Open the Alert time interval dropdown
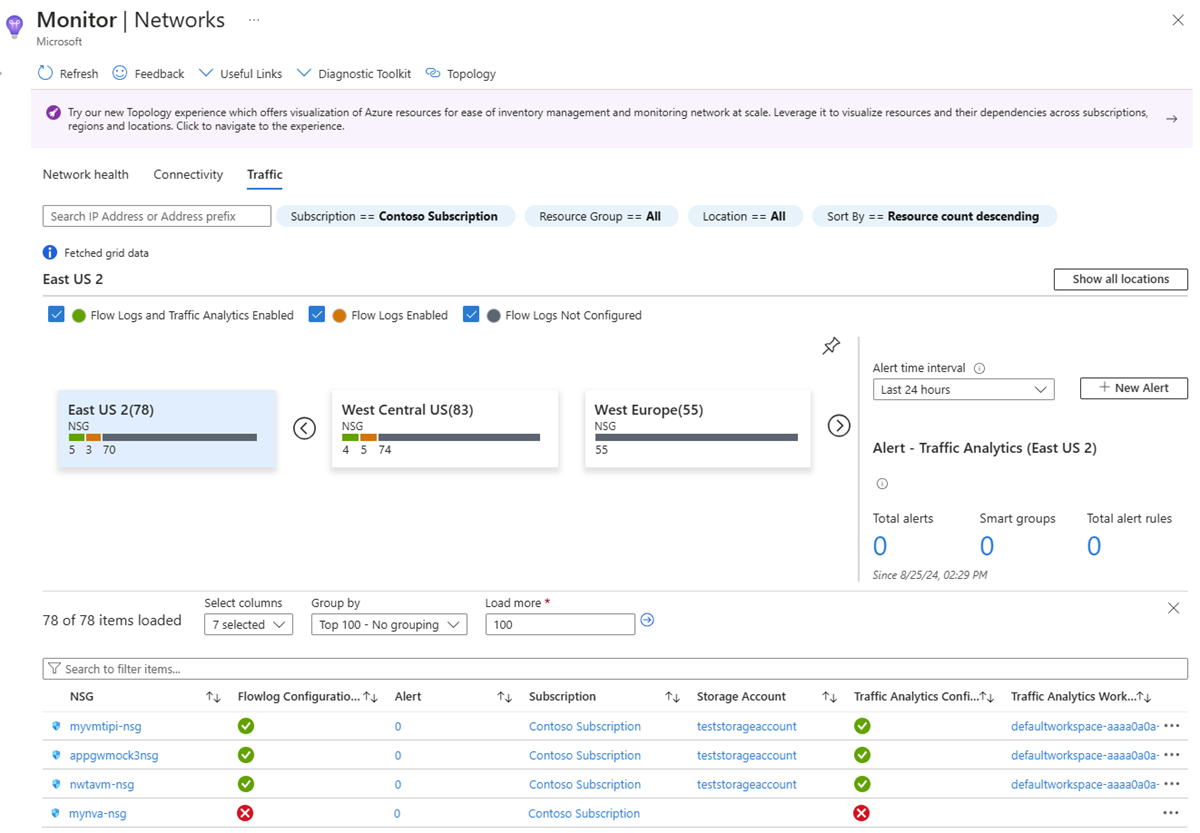 pyautogui.click(x=962, y=389)
